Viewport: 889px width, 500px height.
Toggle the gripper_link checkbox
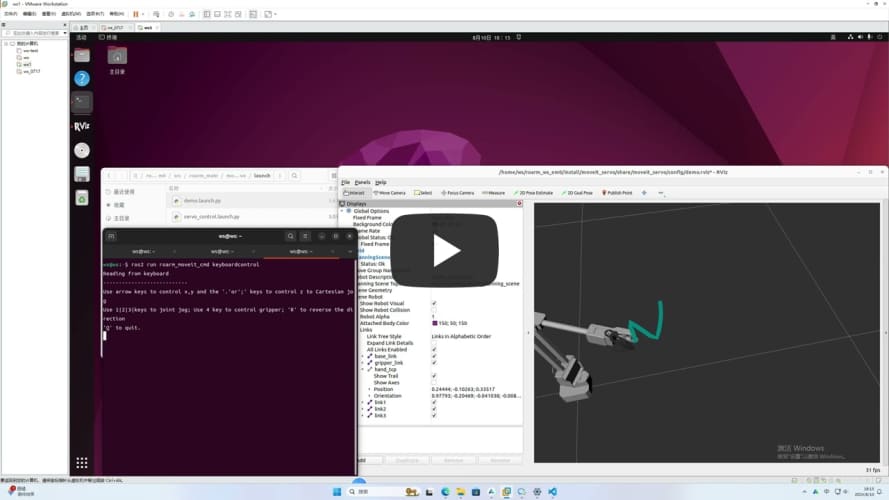[x=434, y=363]
